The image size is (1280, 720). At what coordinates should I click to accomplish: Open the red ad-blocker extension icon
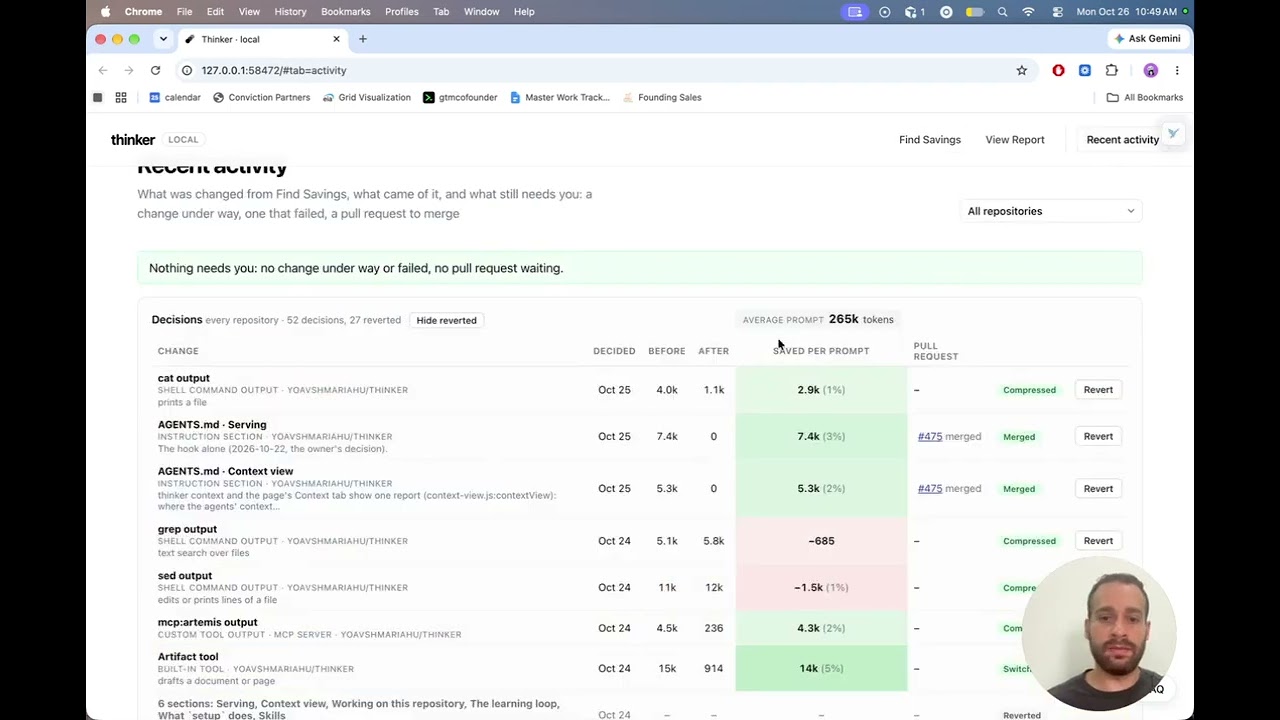click(1058, 70)
